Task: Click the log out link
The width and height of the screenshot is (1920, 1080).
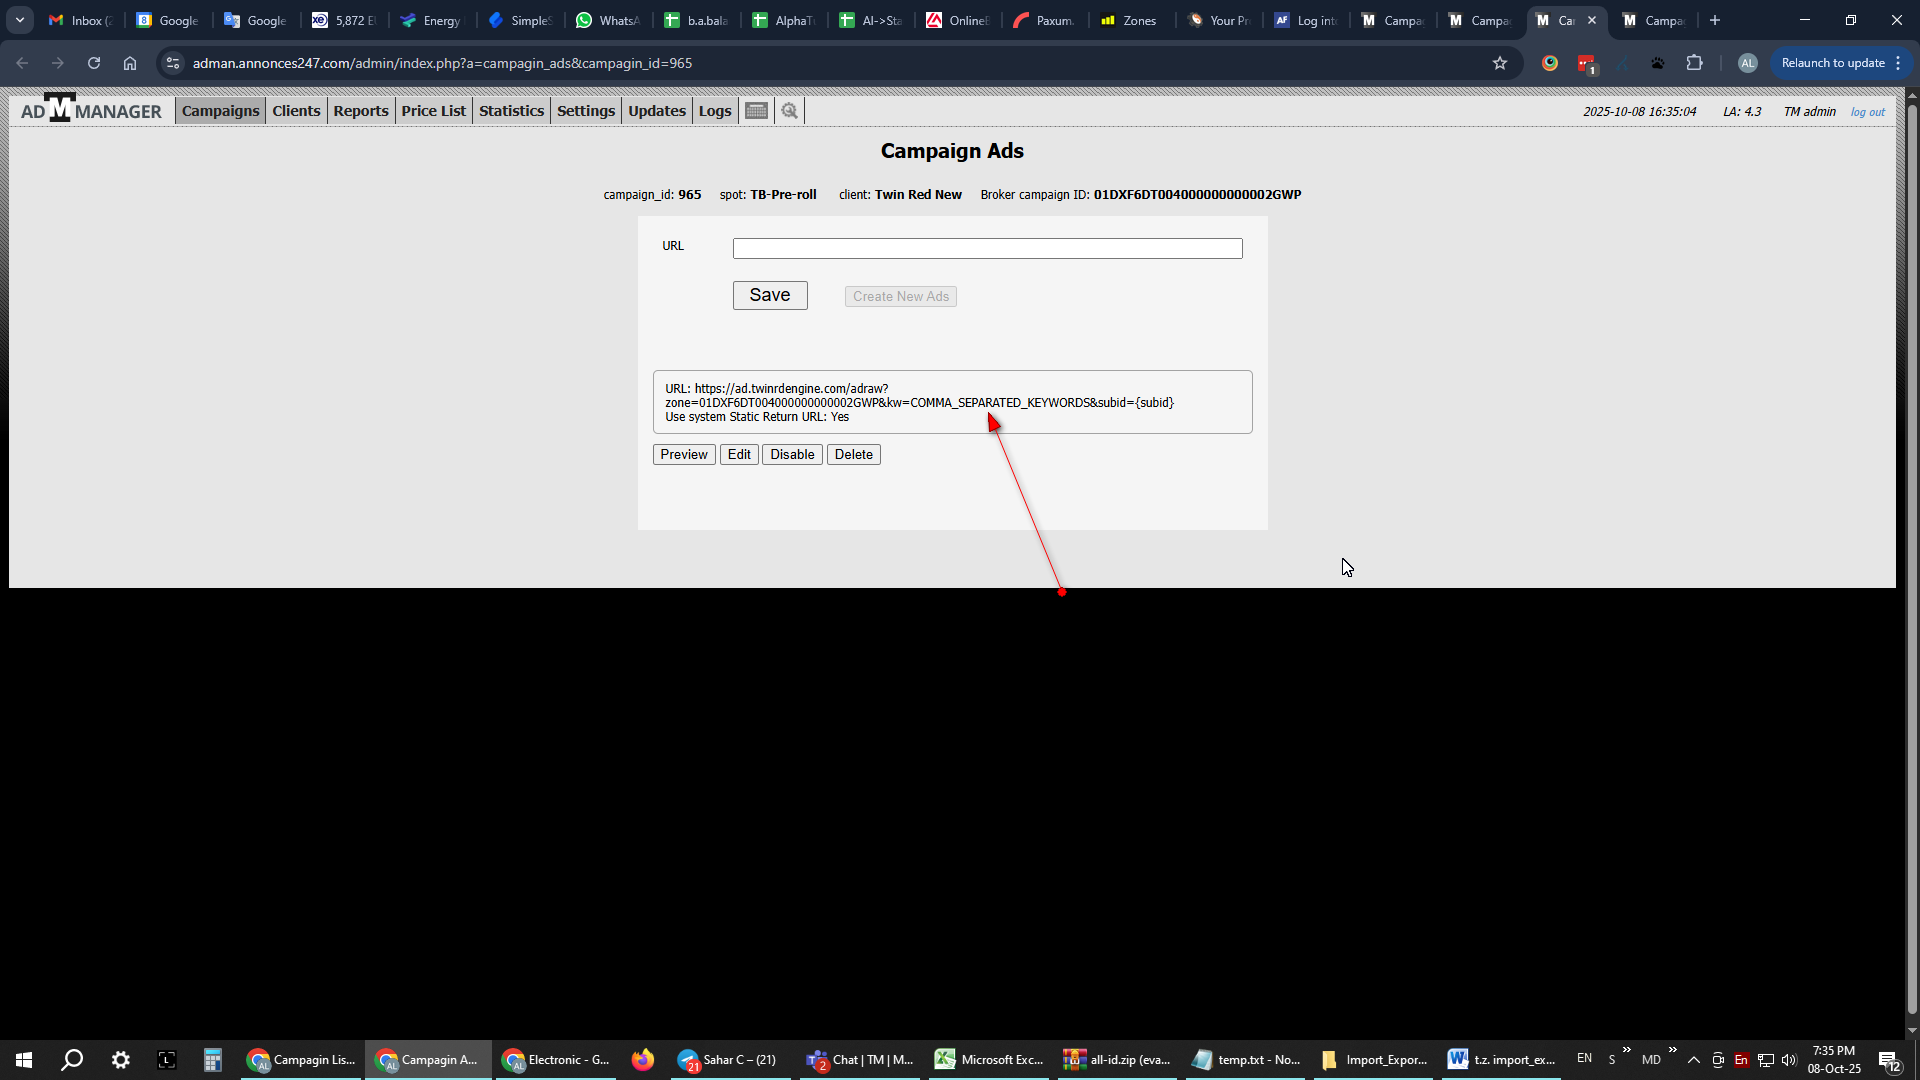Action: 1867,112
